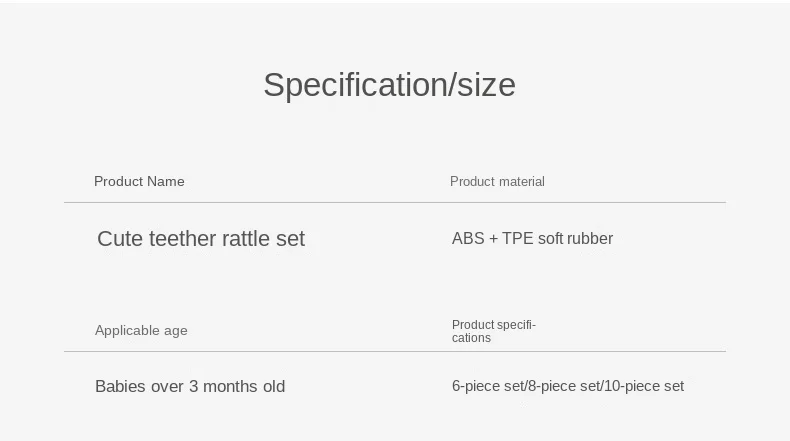The image size is (790, 441).
Task: Select the Product Name label
Action: click(x=139, y=181)
